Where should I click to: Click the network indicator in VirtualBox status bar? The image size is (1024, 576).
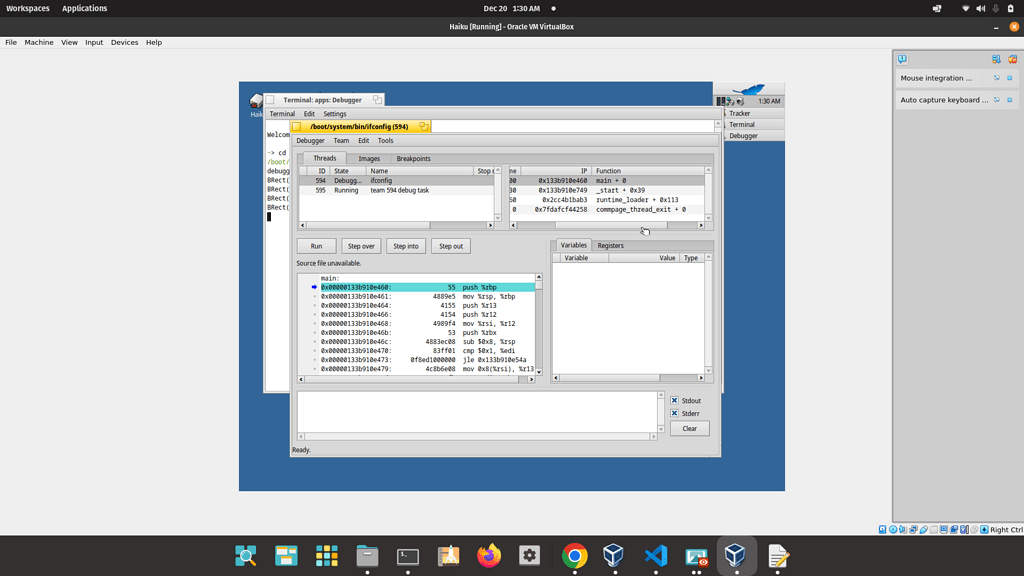click(x=913, y=530)
